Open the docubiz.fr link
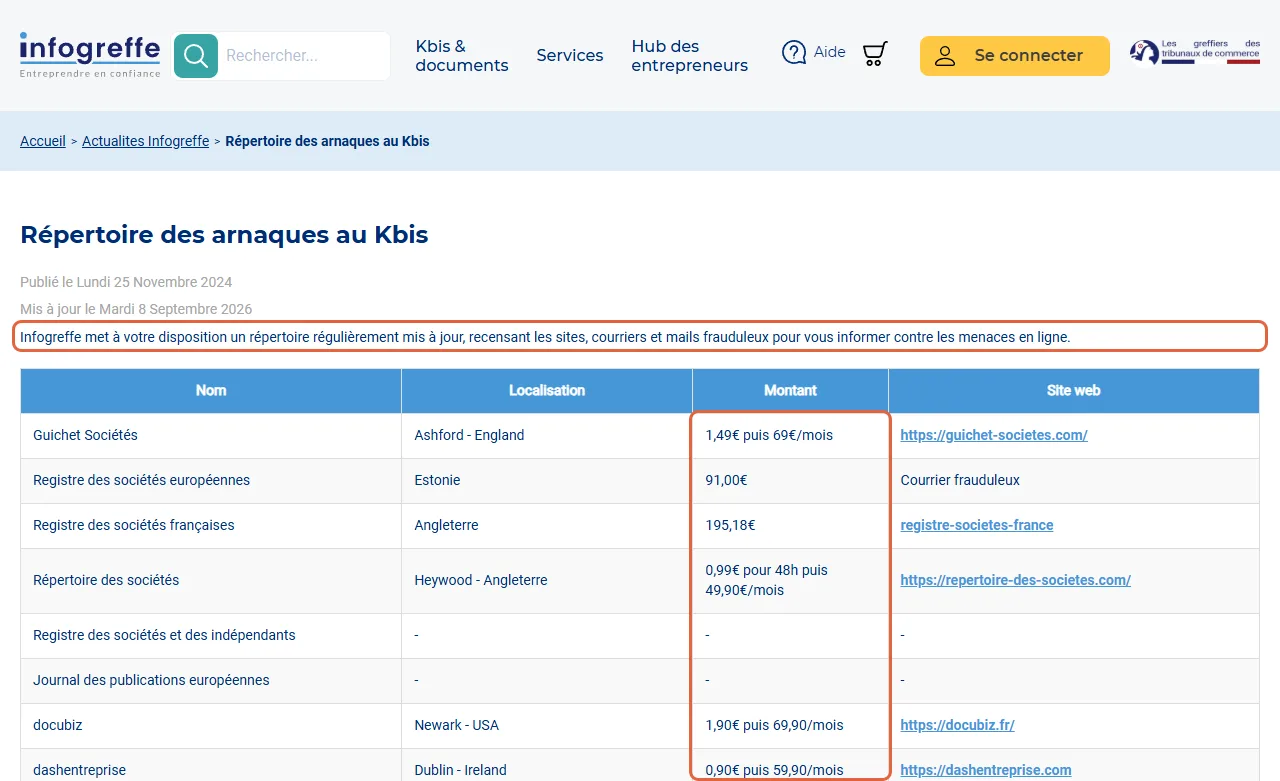 click(958, 725)
